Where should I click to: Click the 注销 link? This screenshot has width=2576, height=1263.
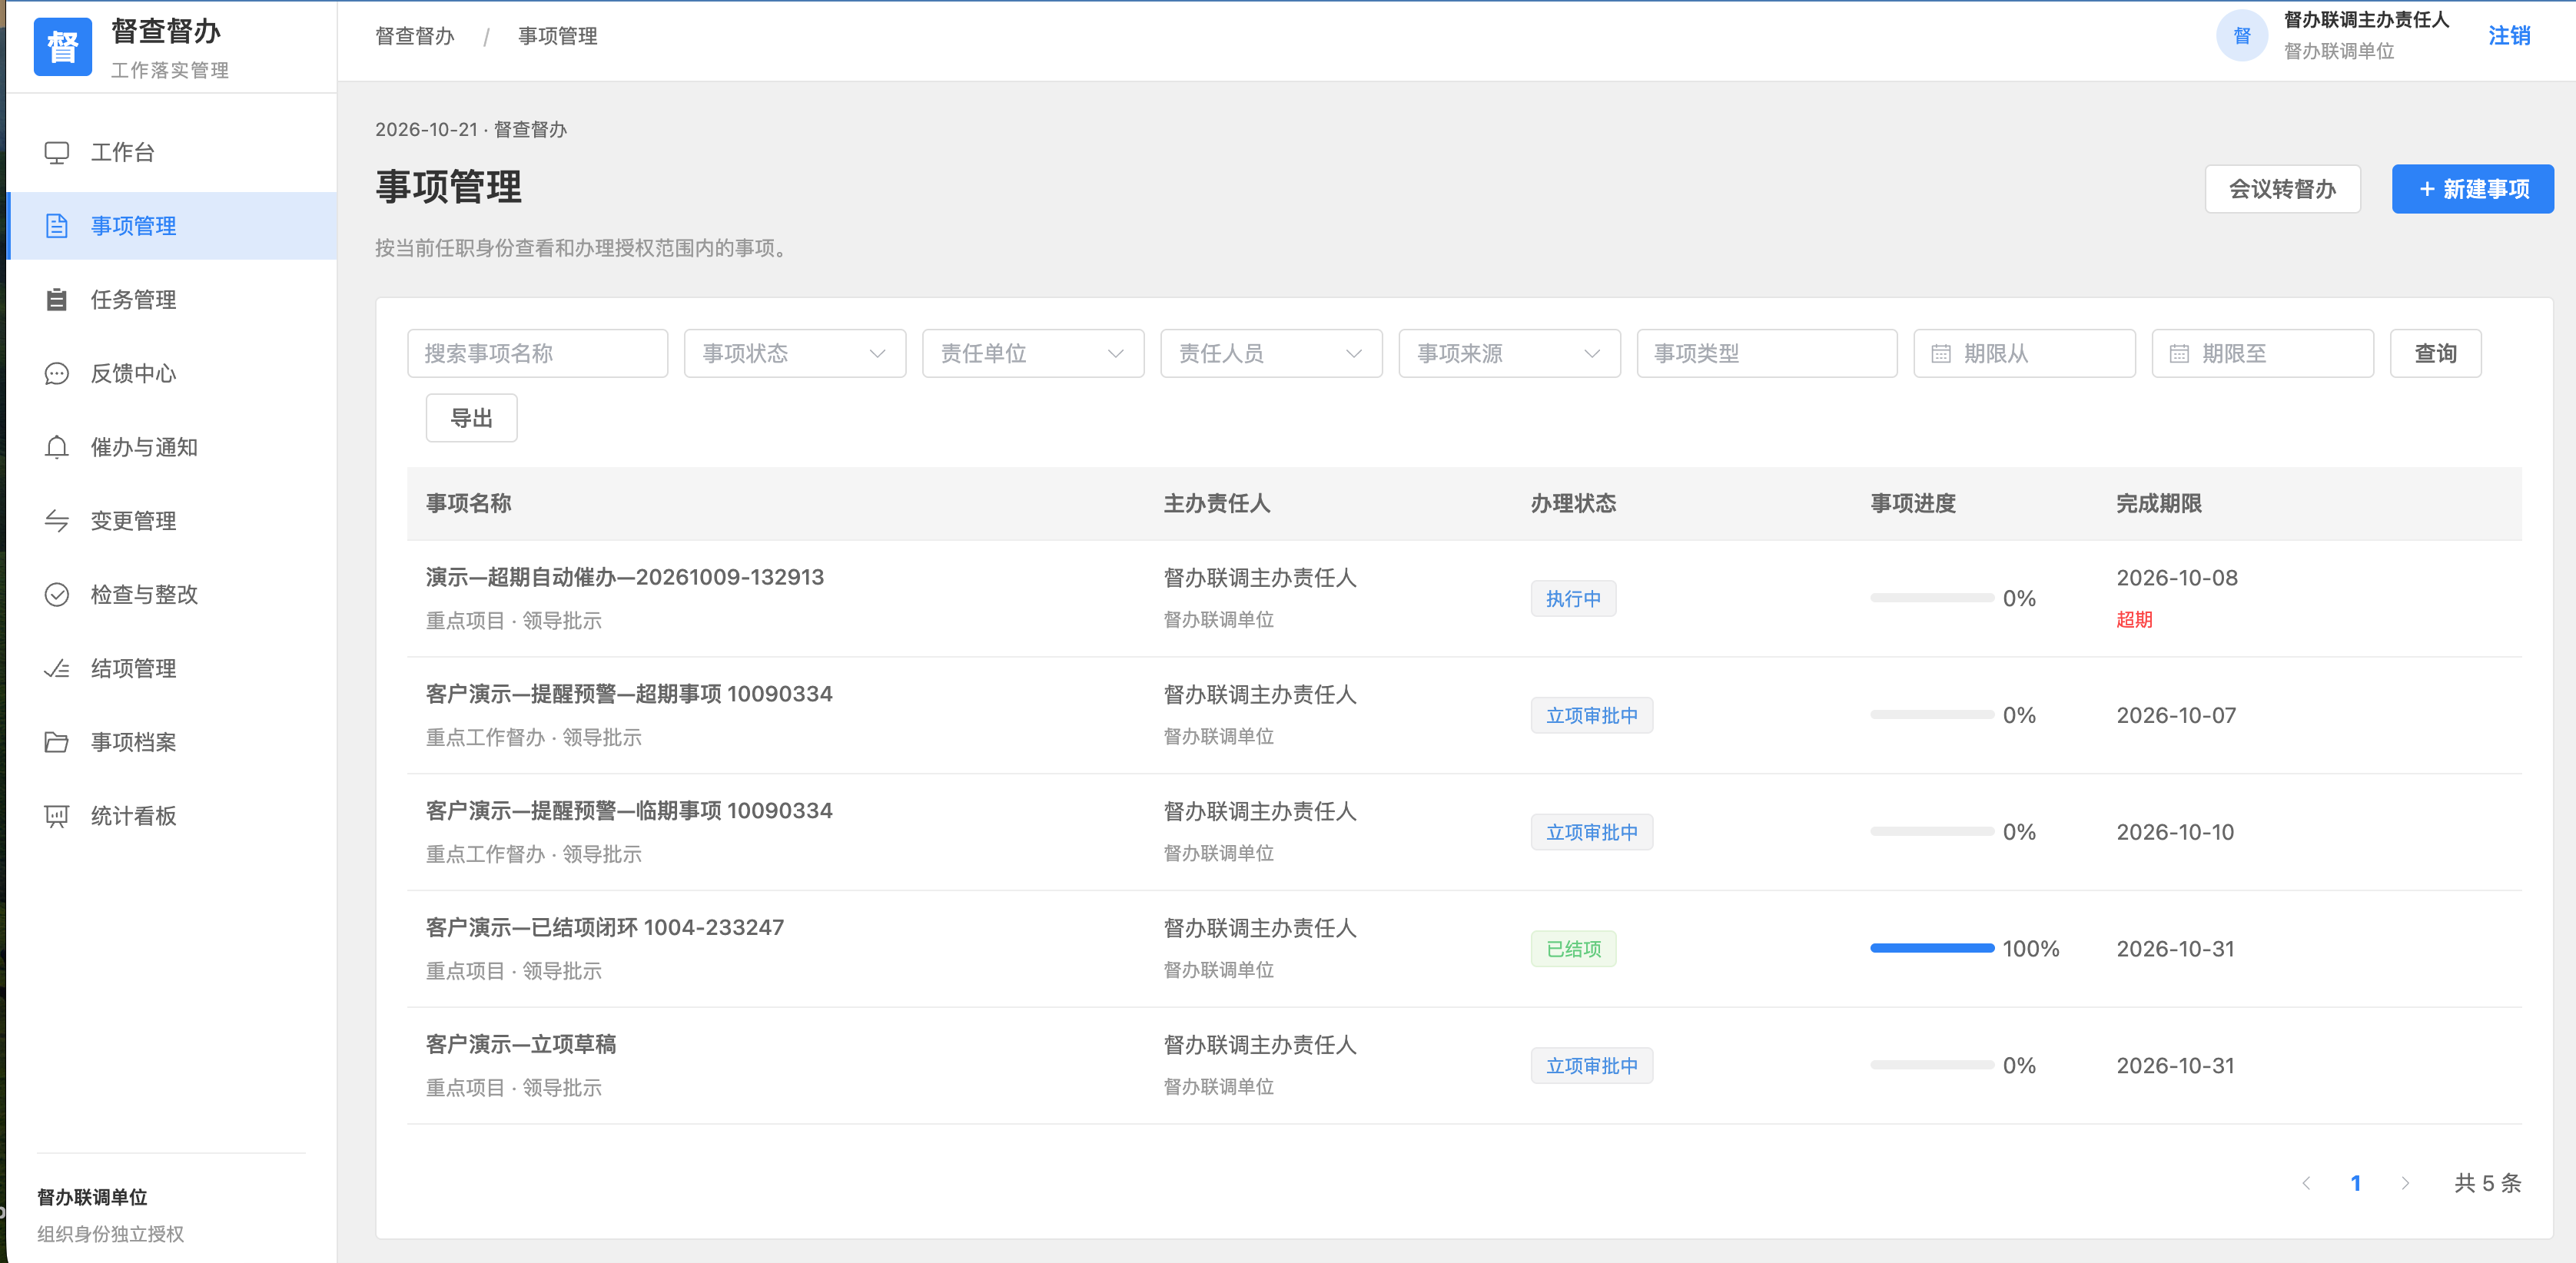pos(2508,36)
